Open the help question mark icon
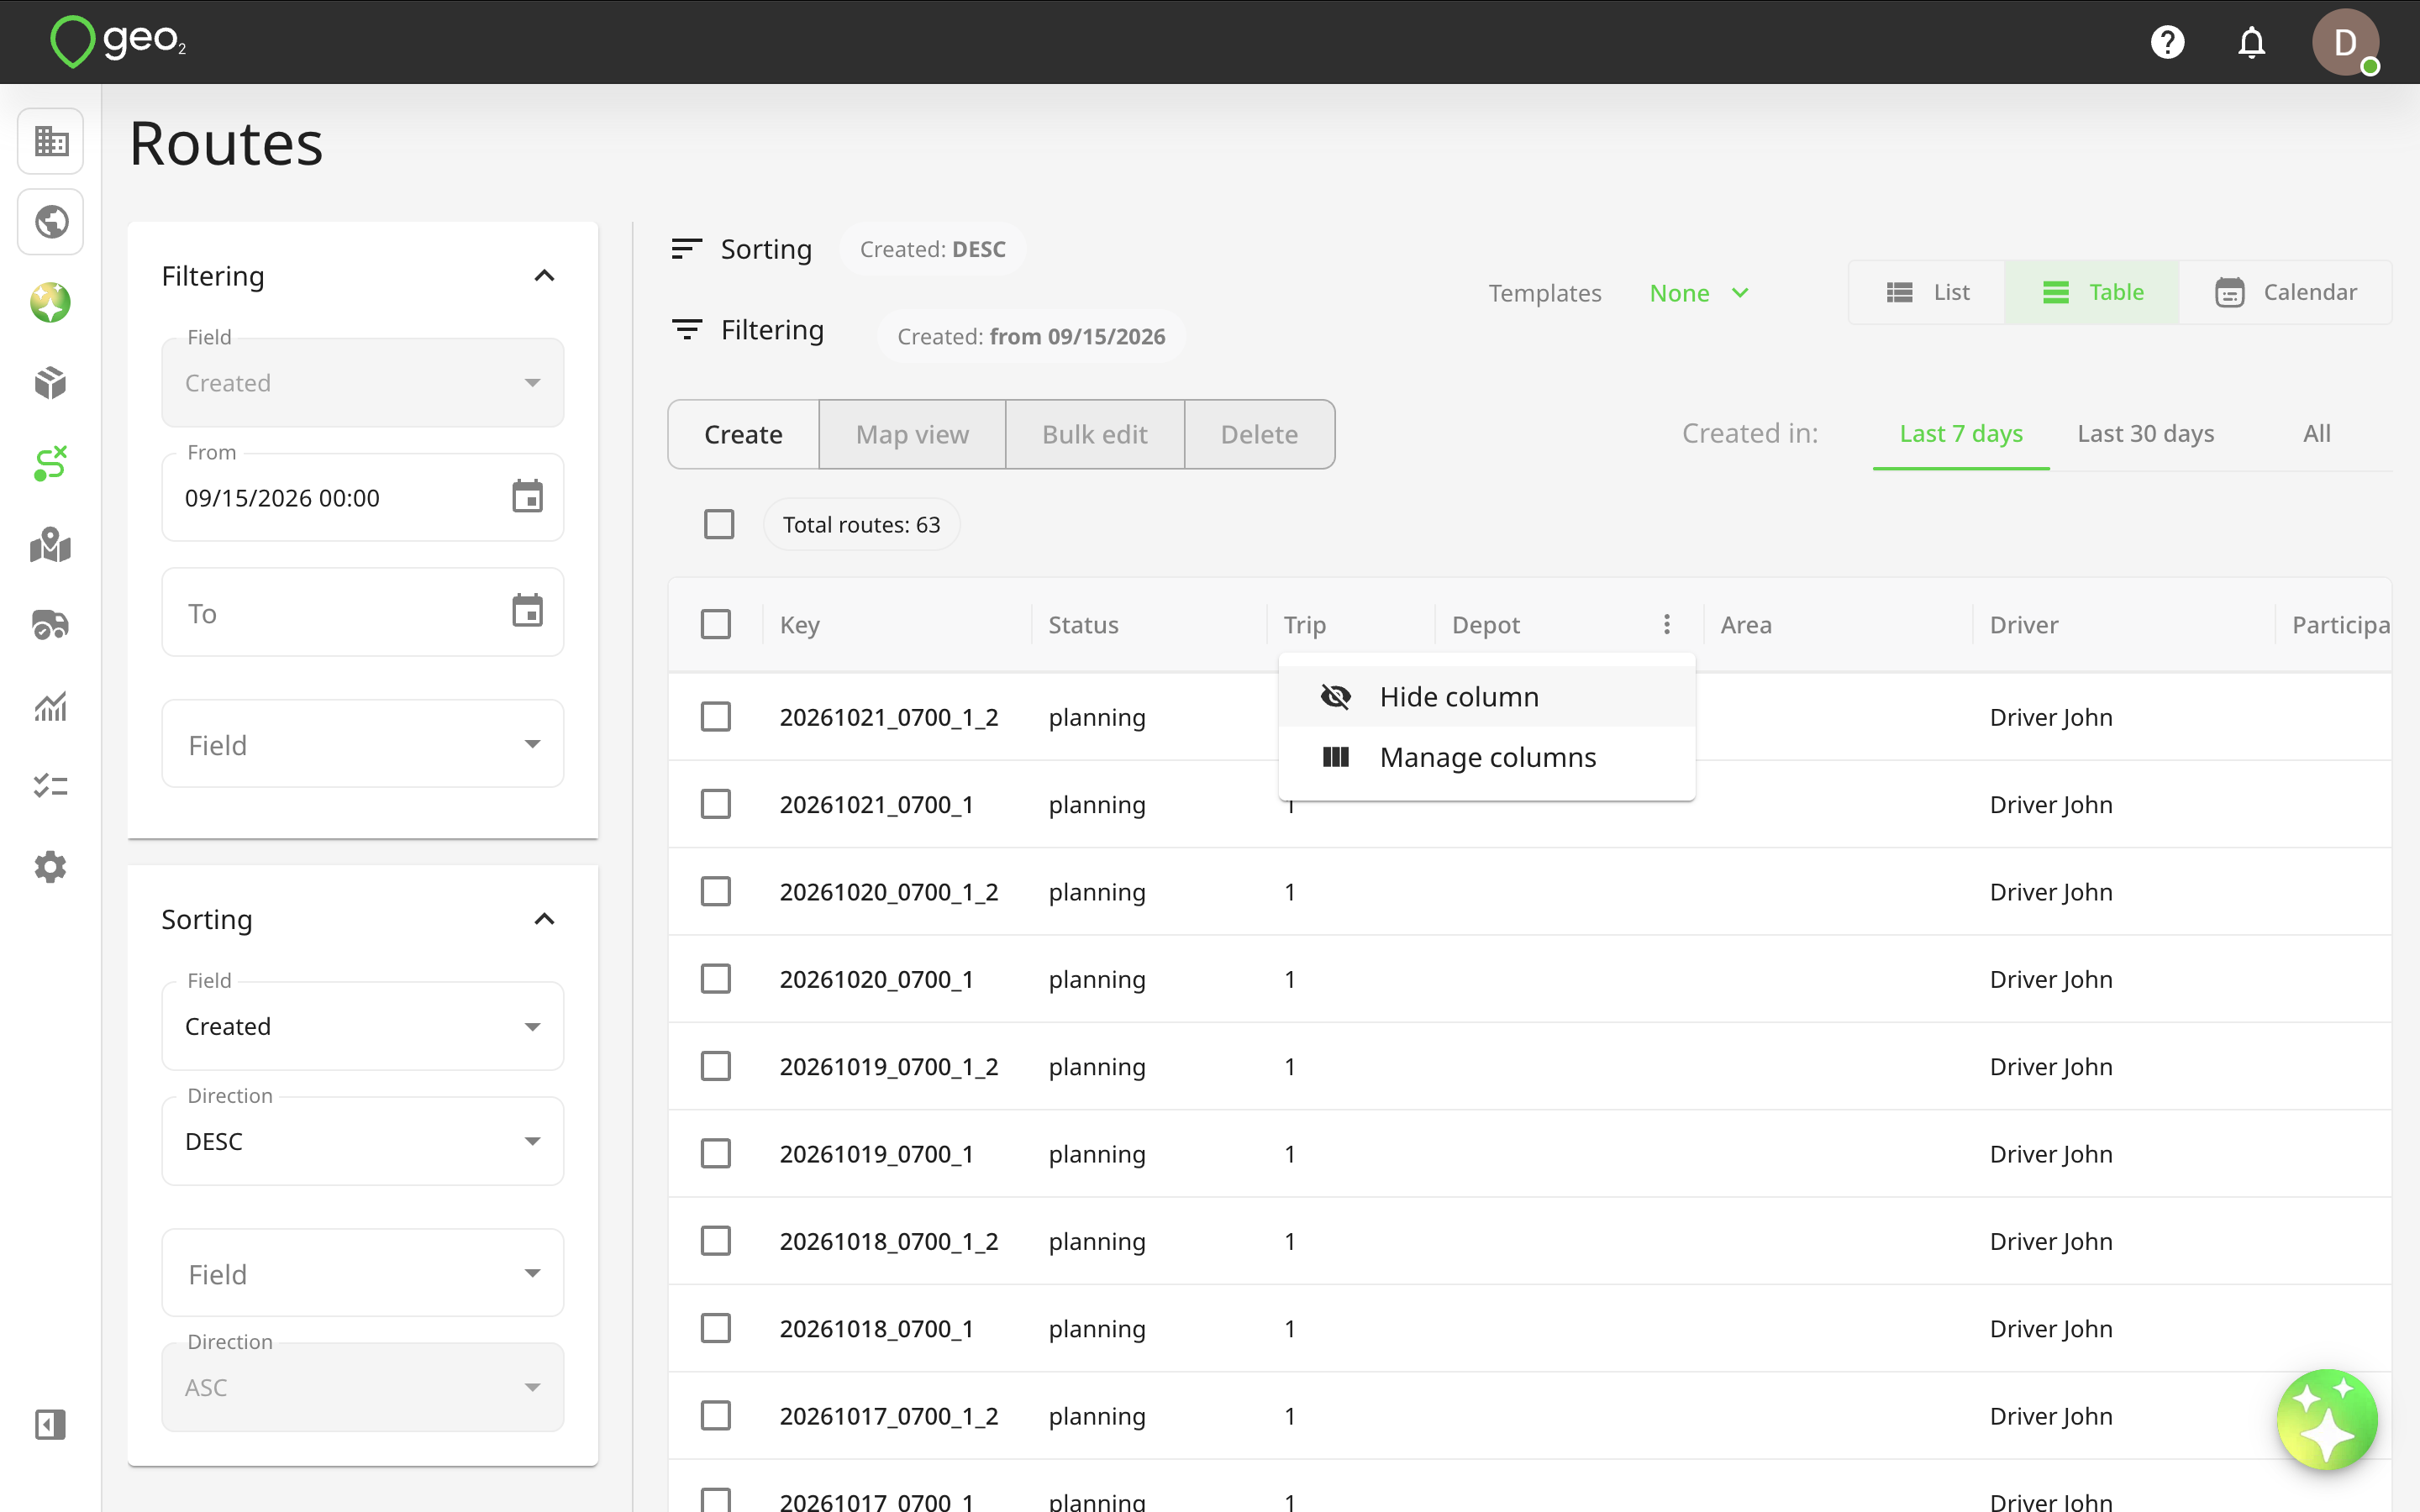The image size is (2420, 1512). tap(2167, 42)
